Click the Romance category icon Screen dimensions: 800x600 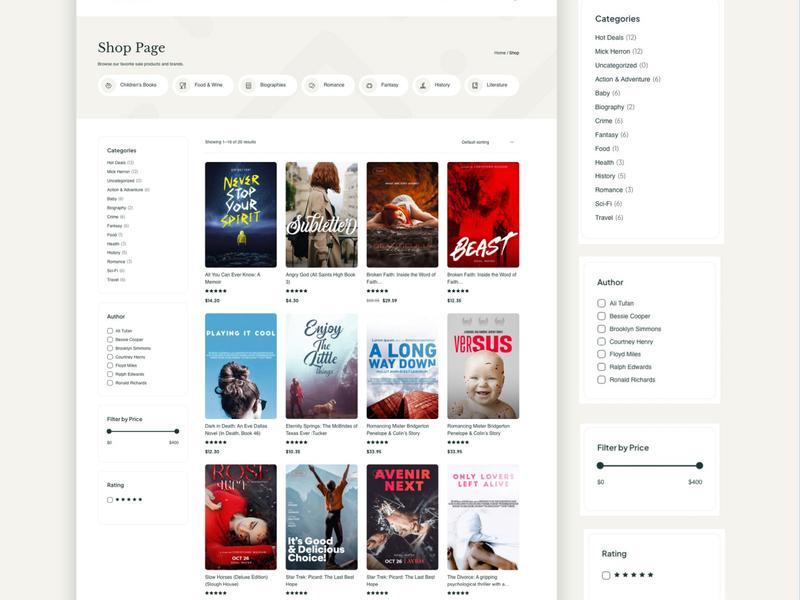tap(312, 86)
